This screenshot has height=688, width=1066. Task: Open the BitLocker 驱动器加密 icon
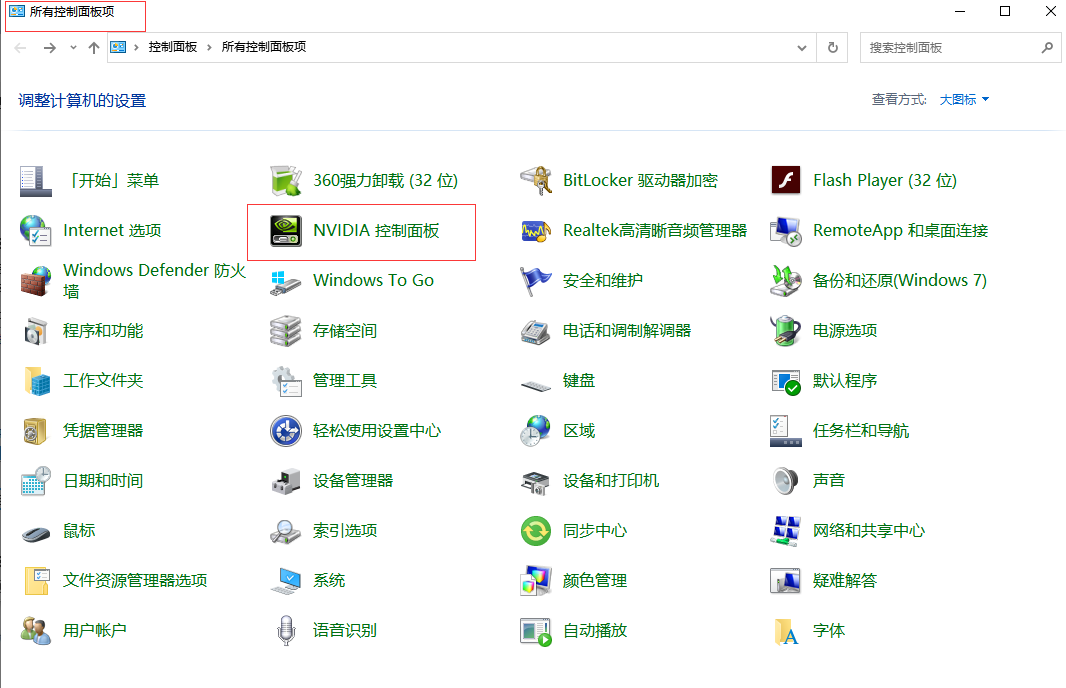coord(536,181)
